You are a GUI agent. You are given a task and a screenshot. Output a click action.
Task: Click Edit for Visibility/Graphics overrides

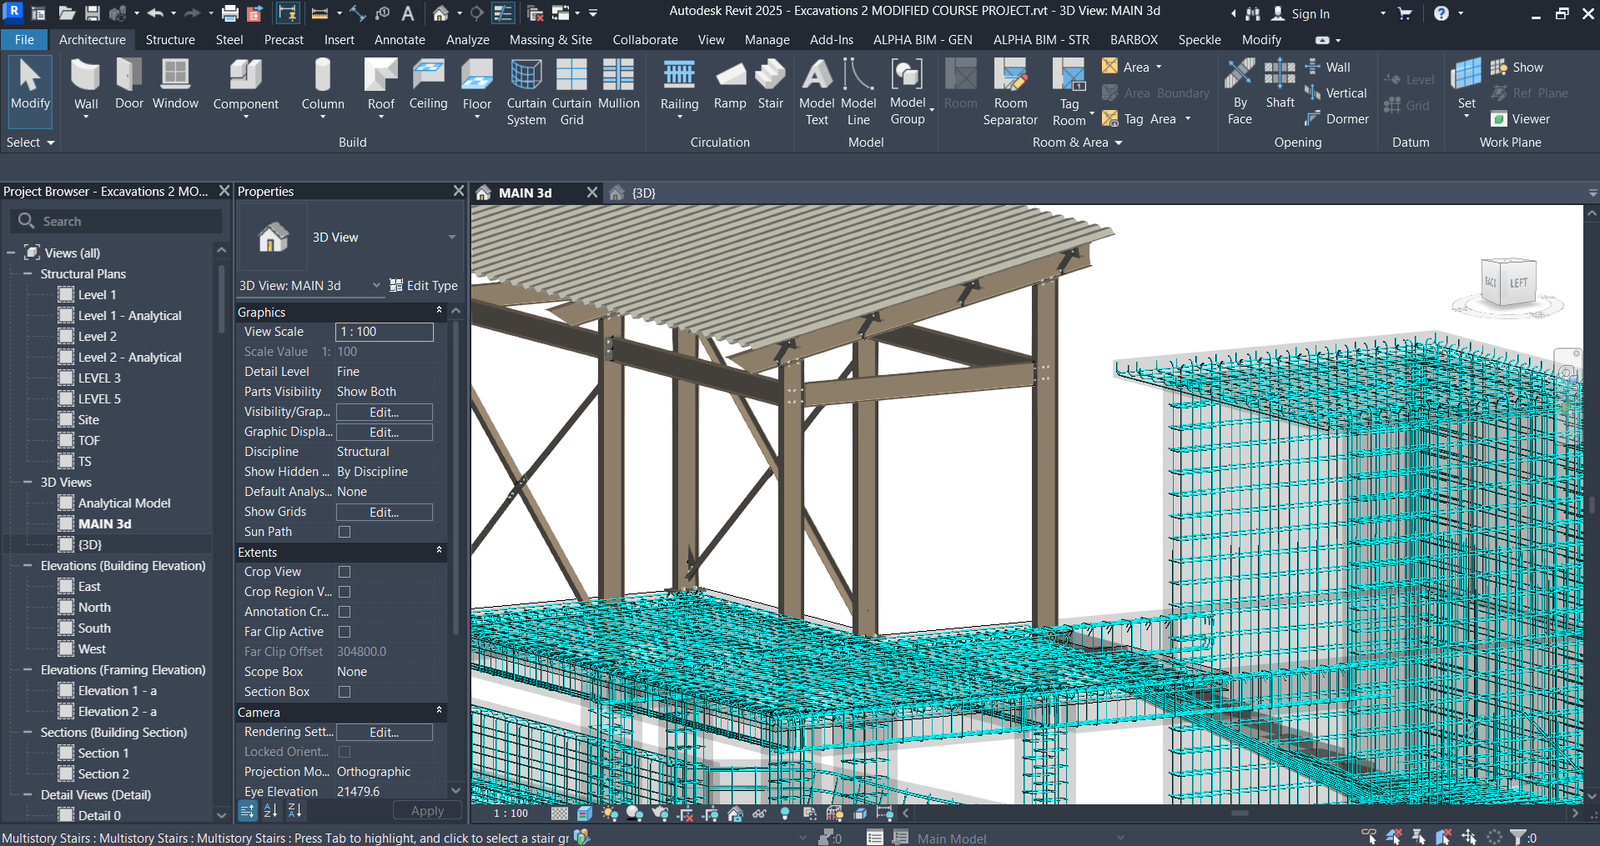tap(384, 412)
